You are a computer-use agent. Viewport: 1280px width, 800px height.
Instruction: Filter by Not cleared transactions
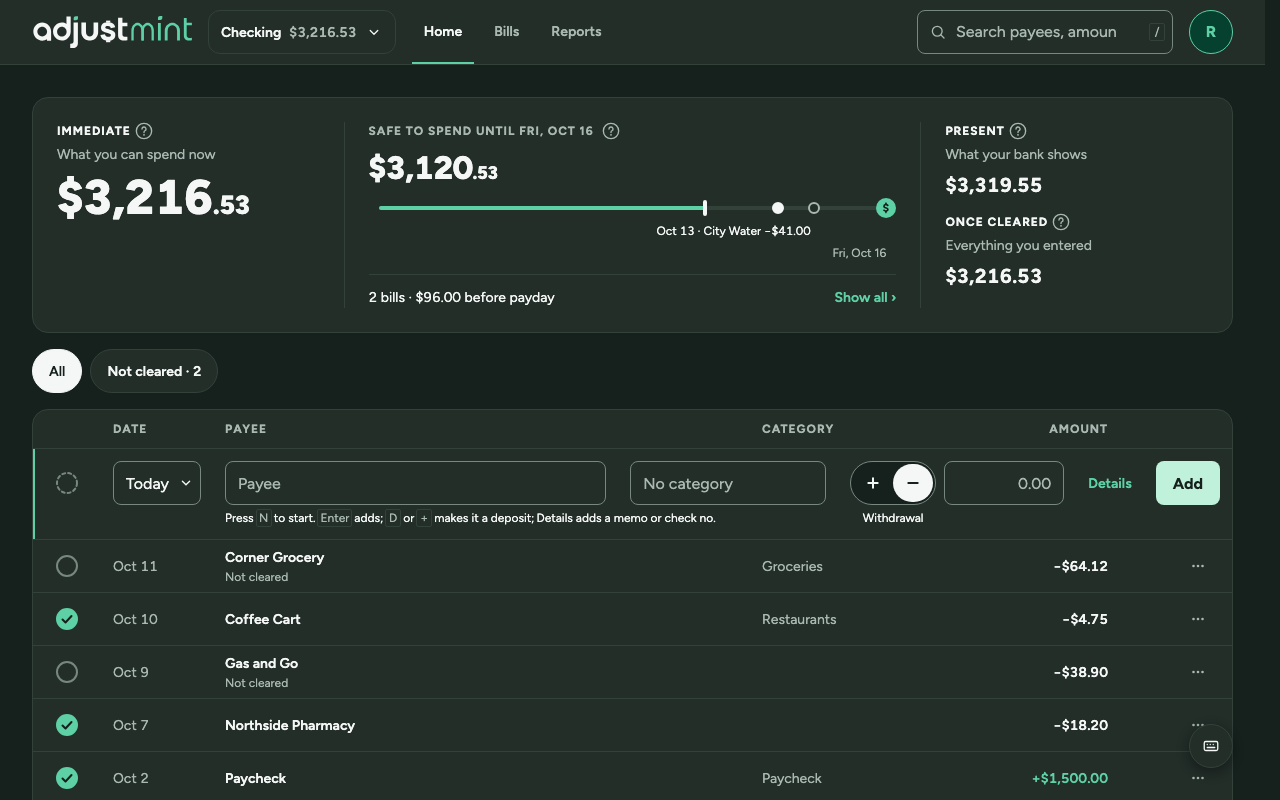click(x=154, y=371)
